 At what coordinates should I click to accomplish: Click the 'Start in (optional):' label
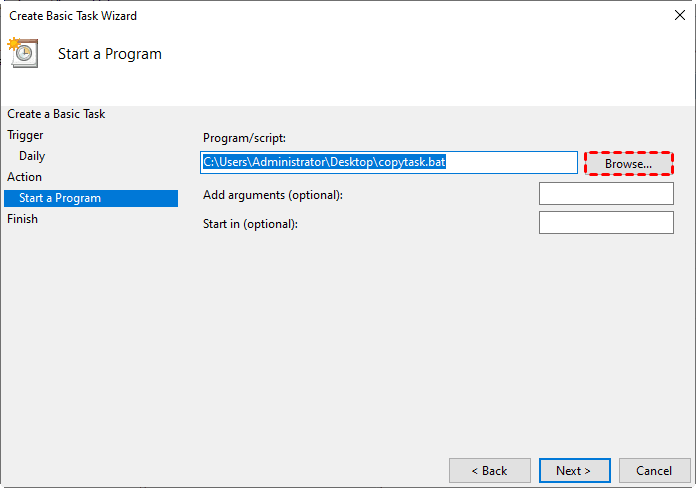(250, 224)
